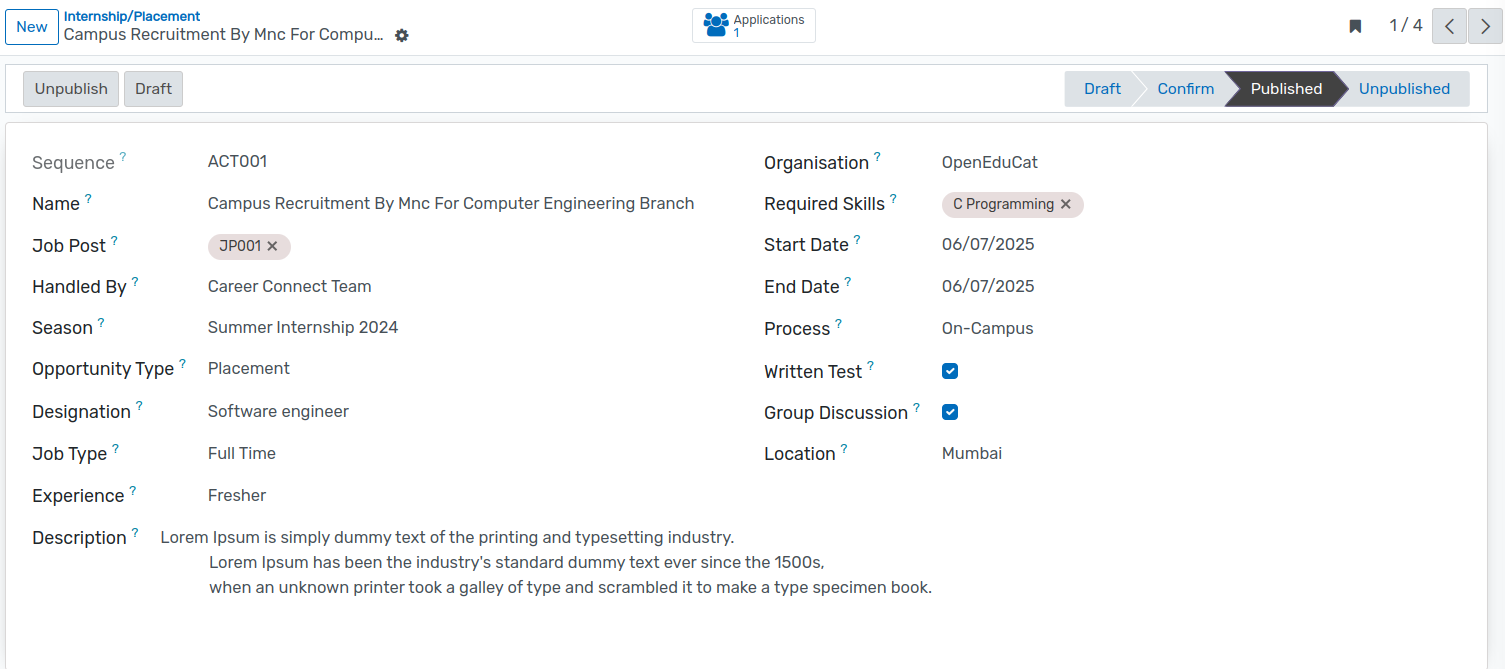
Task: Show help tooltip for Sequence field
Action: click(x=123, y=156)
